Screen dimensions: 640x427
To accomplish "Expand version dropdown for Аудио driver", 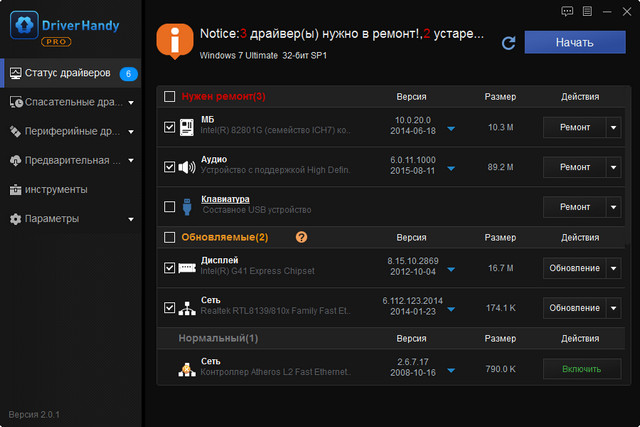I will [450, 168].
